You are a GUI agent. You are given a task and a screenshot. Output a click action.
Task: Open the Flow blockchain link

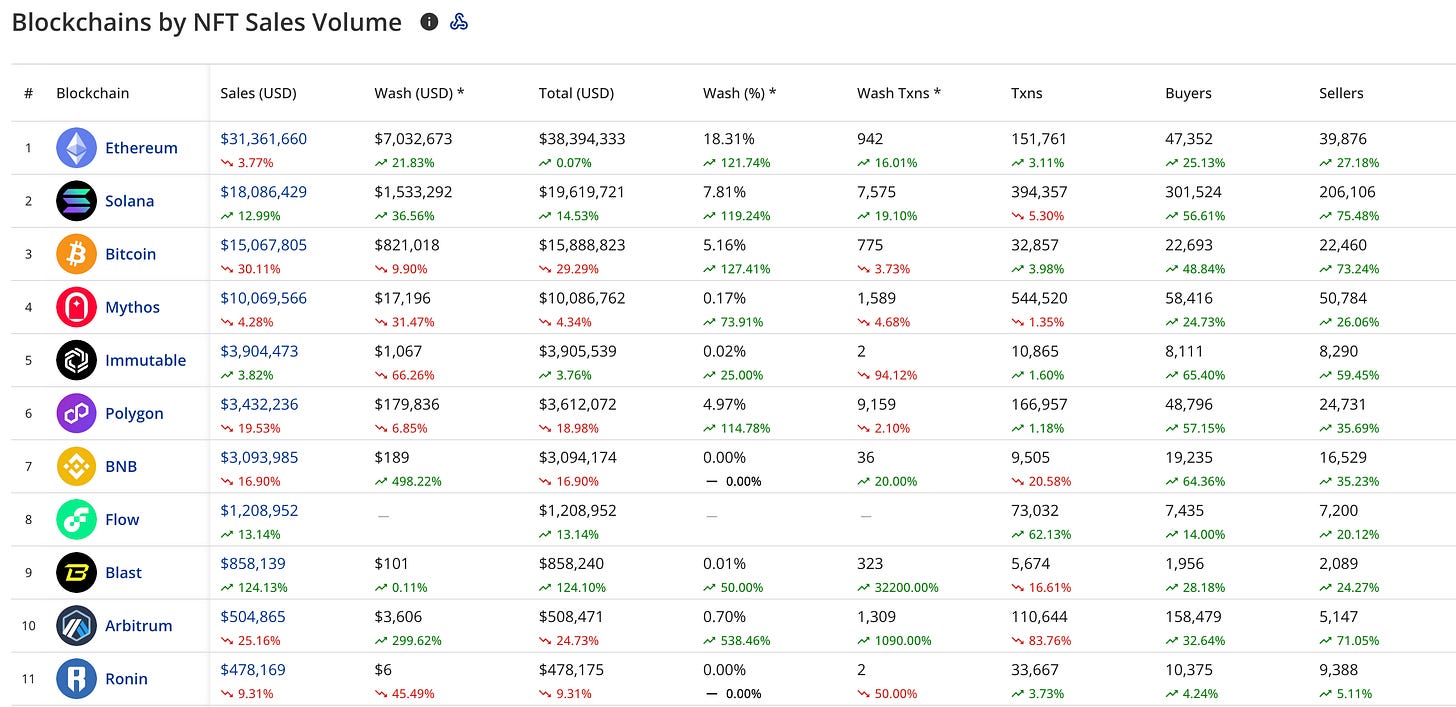coord(122,519)
